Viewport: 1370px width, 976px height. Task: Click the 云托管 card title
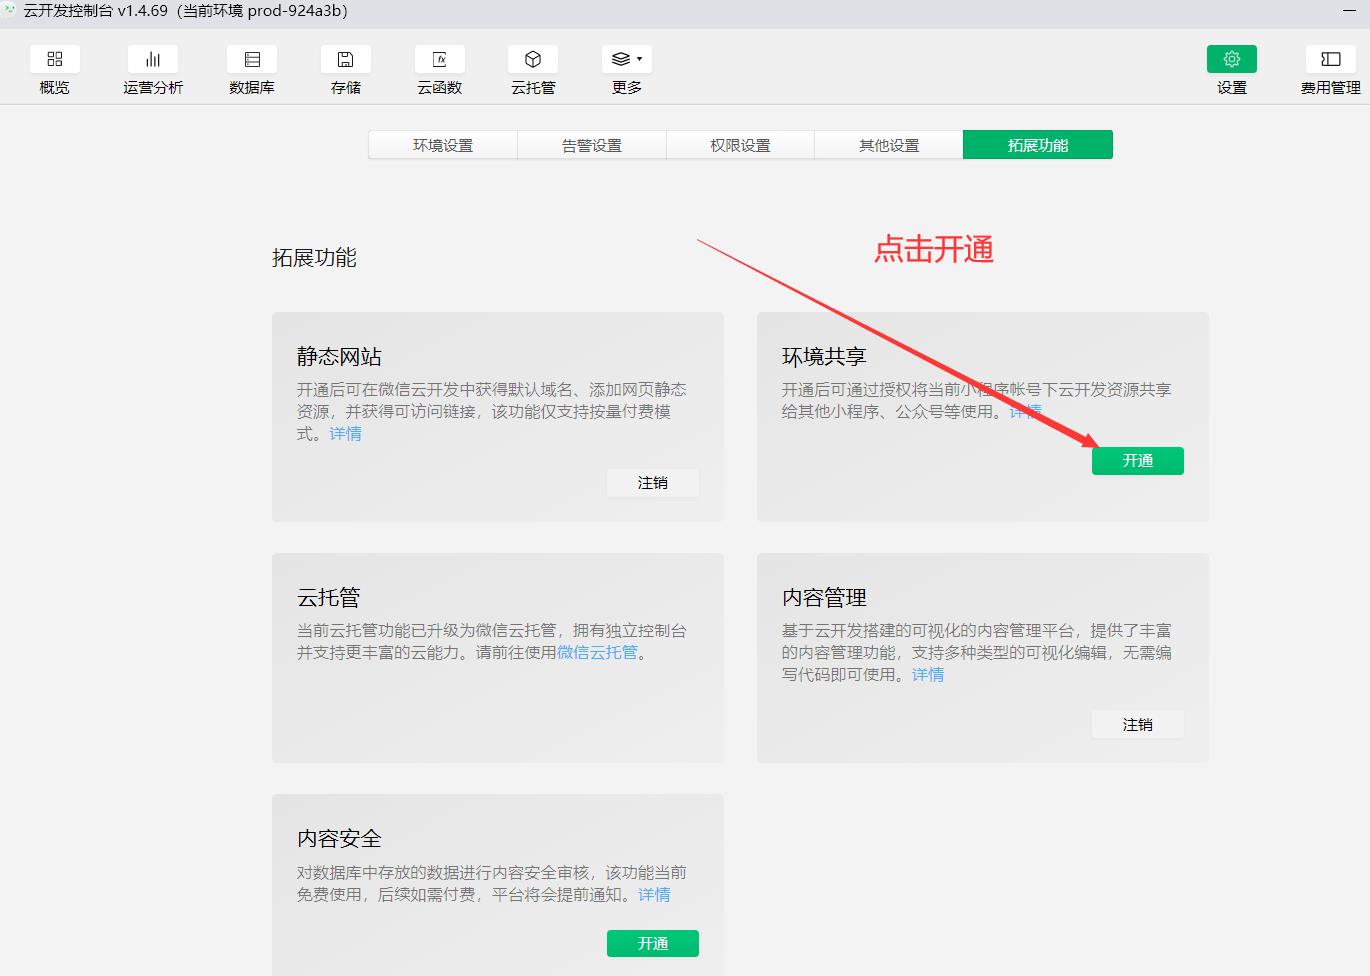click(x=328, y=598)
